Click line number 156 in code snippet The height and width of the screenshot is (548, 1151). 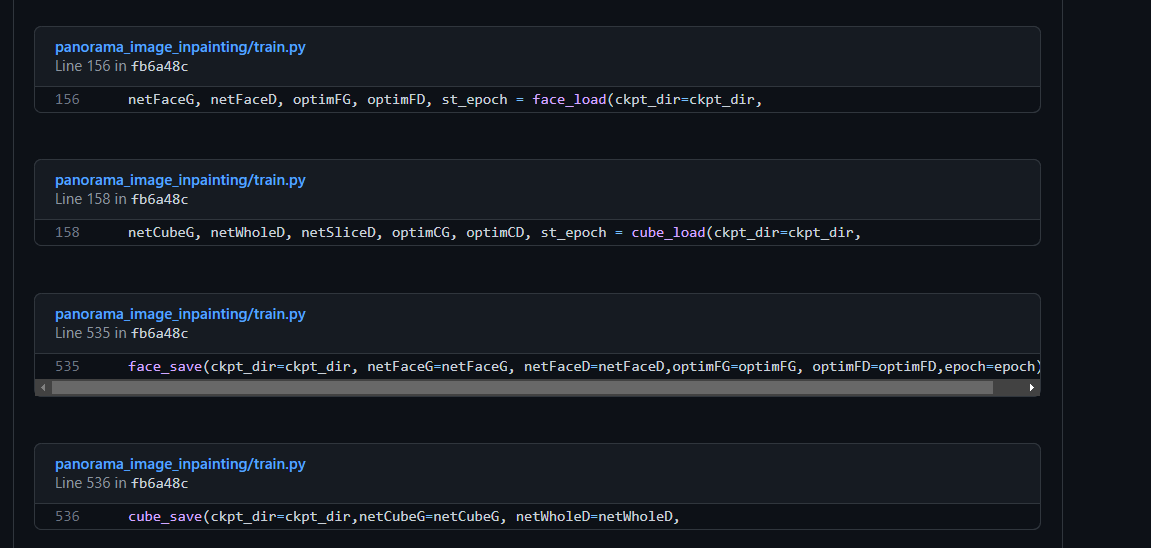pyautogui.click(x=68, y=99)
